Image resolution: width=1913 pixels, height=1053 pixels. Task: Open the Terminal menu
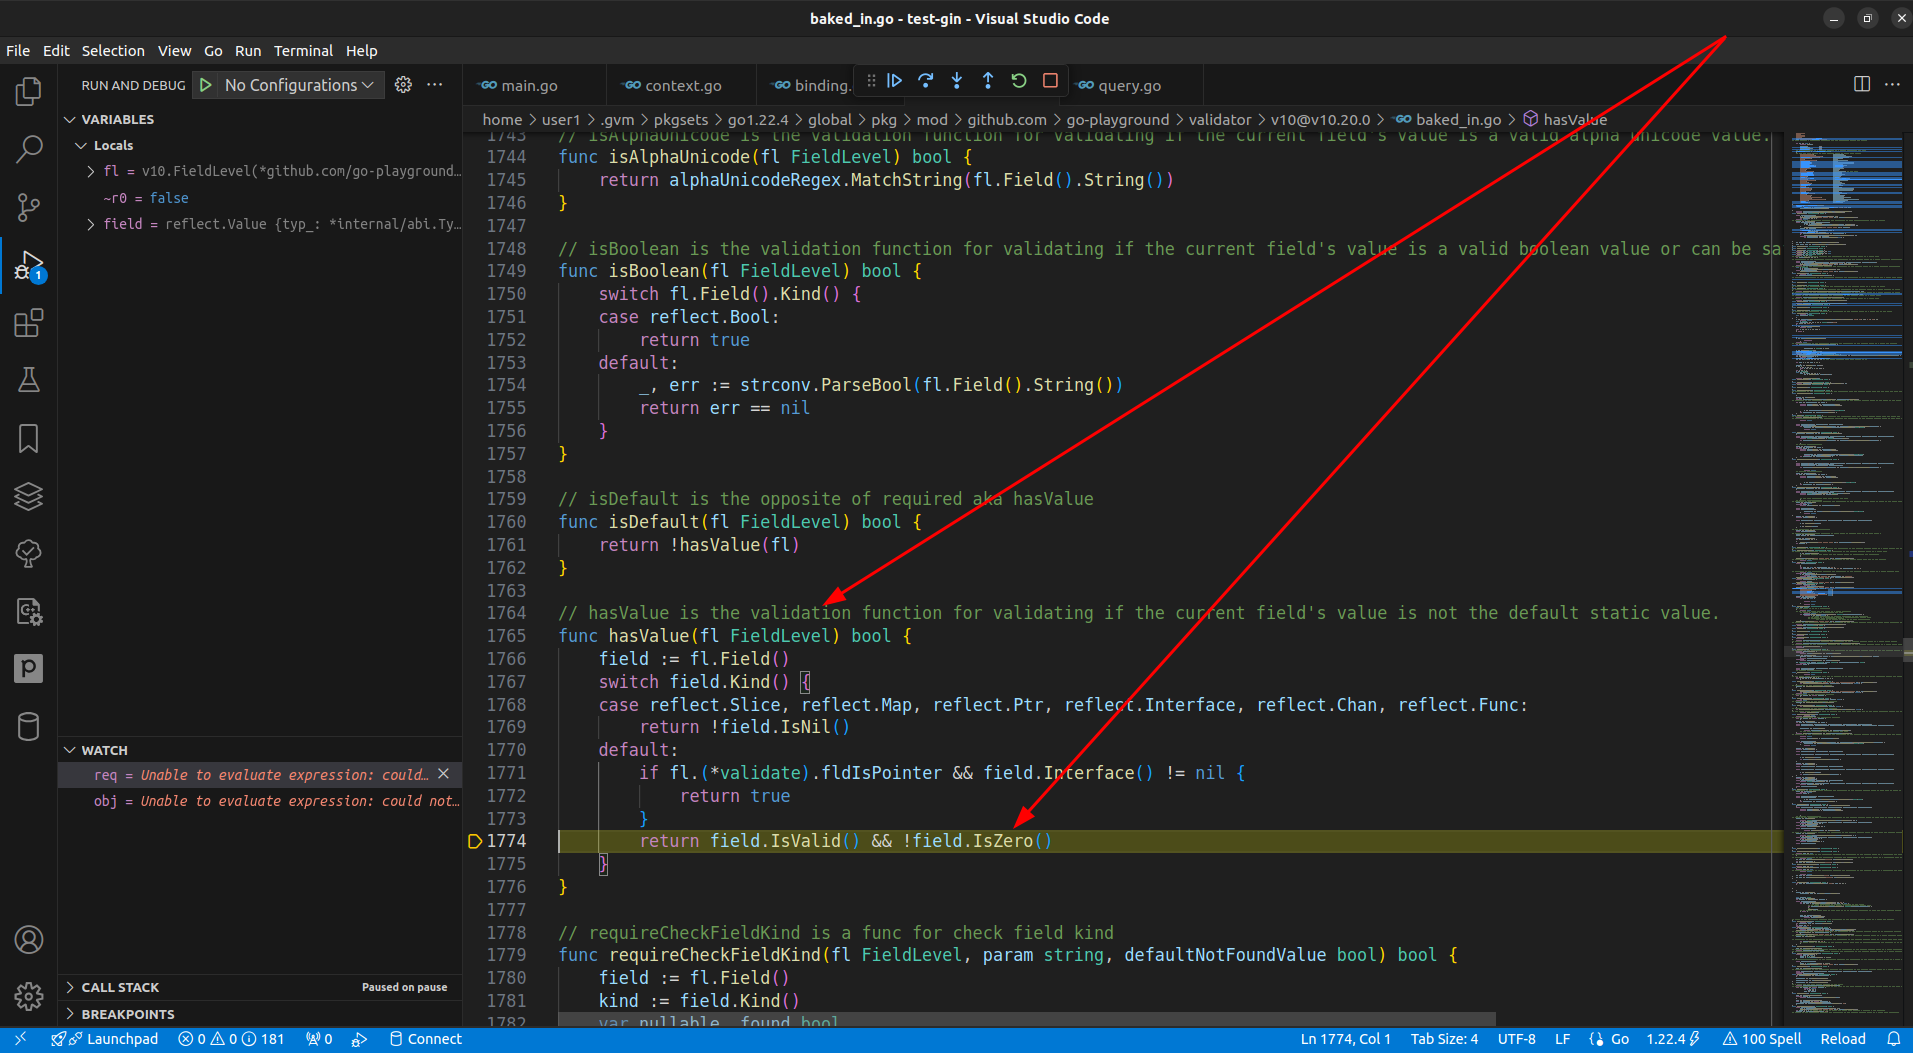(x=303, y=50)
